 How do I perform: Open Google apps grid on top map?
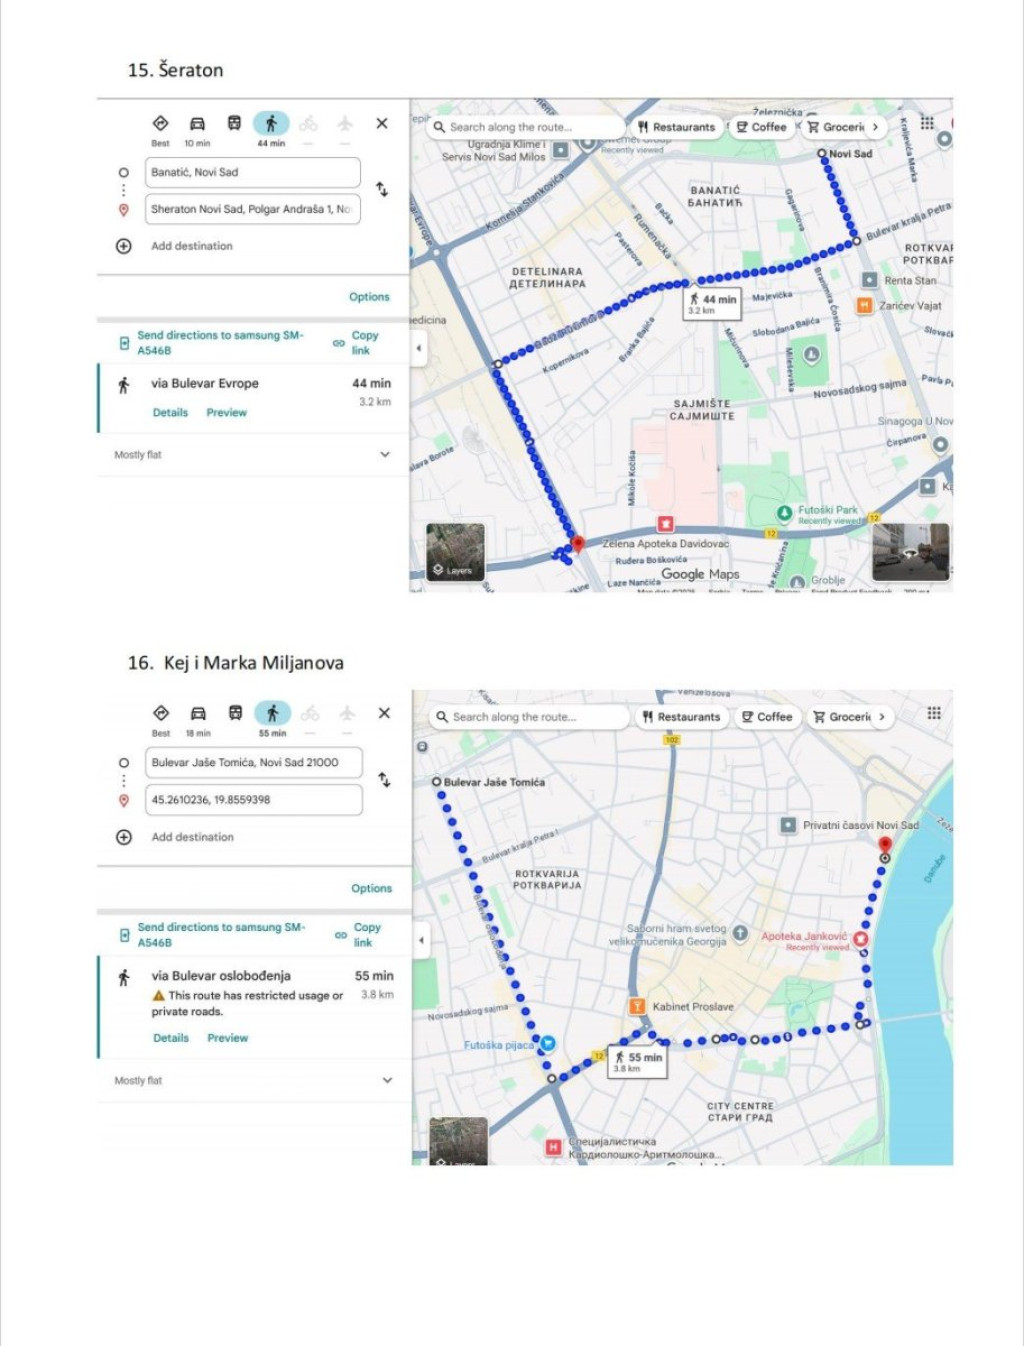(927, 123)
